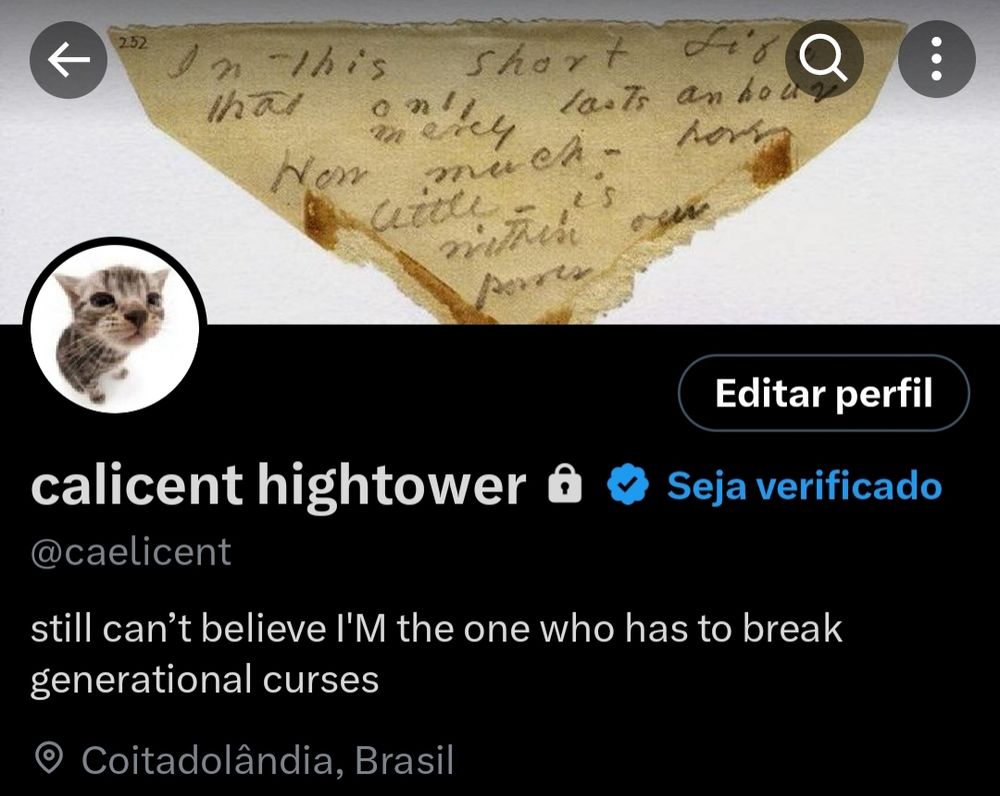The image size is (1000, 796).
Task: Tap the location pin icon
Action: (48, 758)
